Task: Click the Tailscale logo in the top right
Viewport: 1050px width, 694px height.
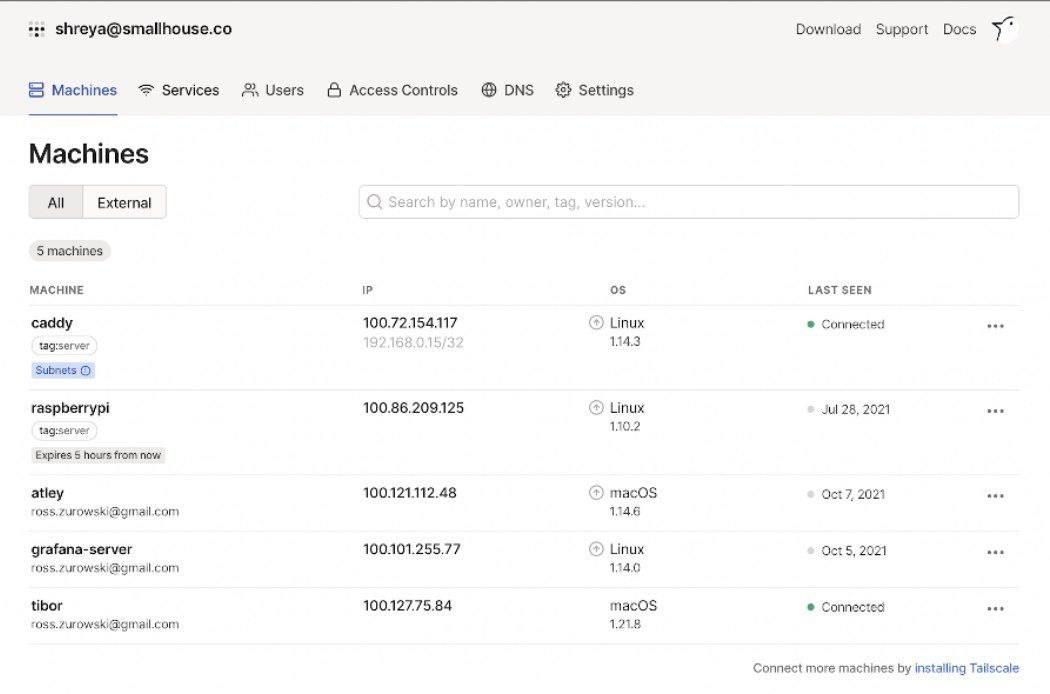Action: (x=1003, y=29)
